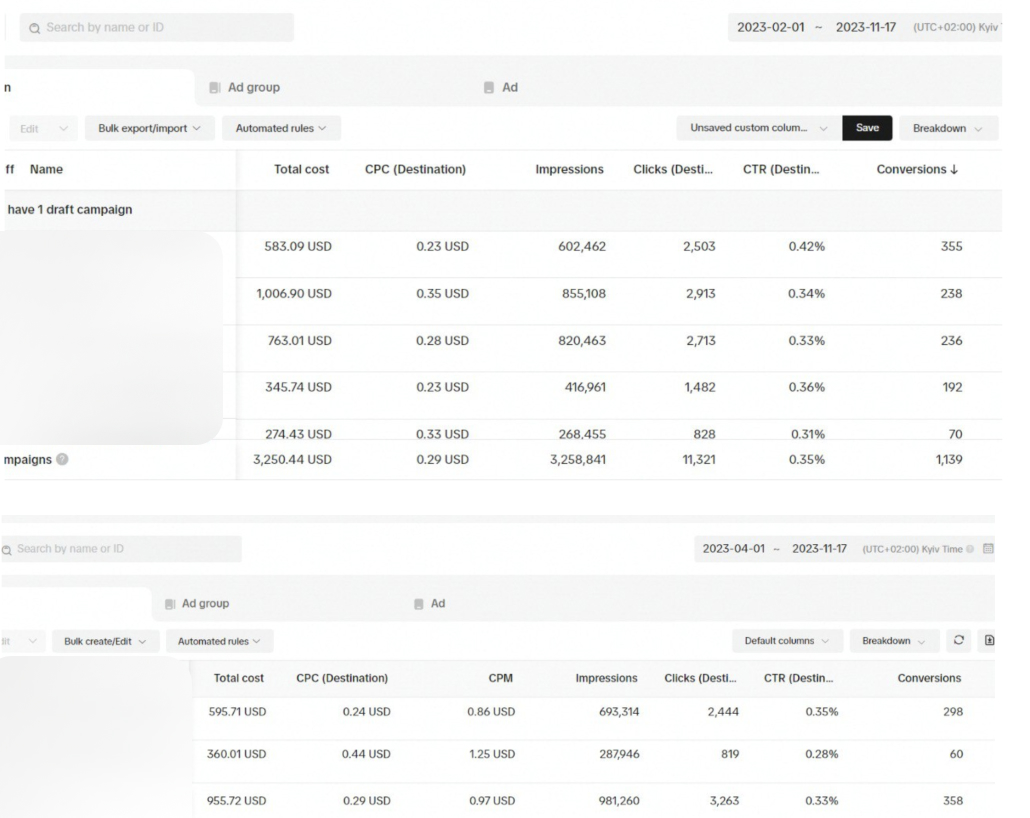This screenshot has width=1030, height=818.
Task: Open Bulk create/Edit dropdown
Action: [x=105, y=641]
